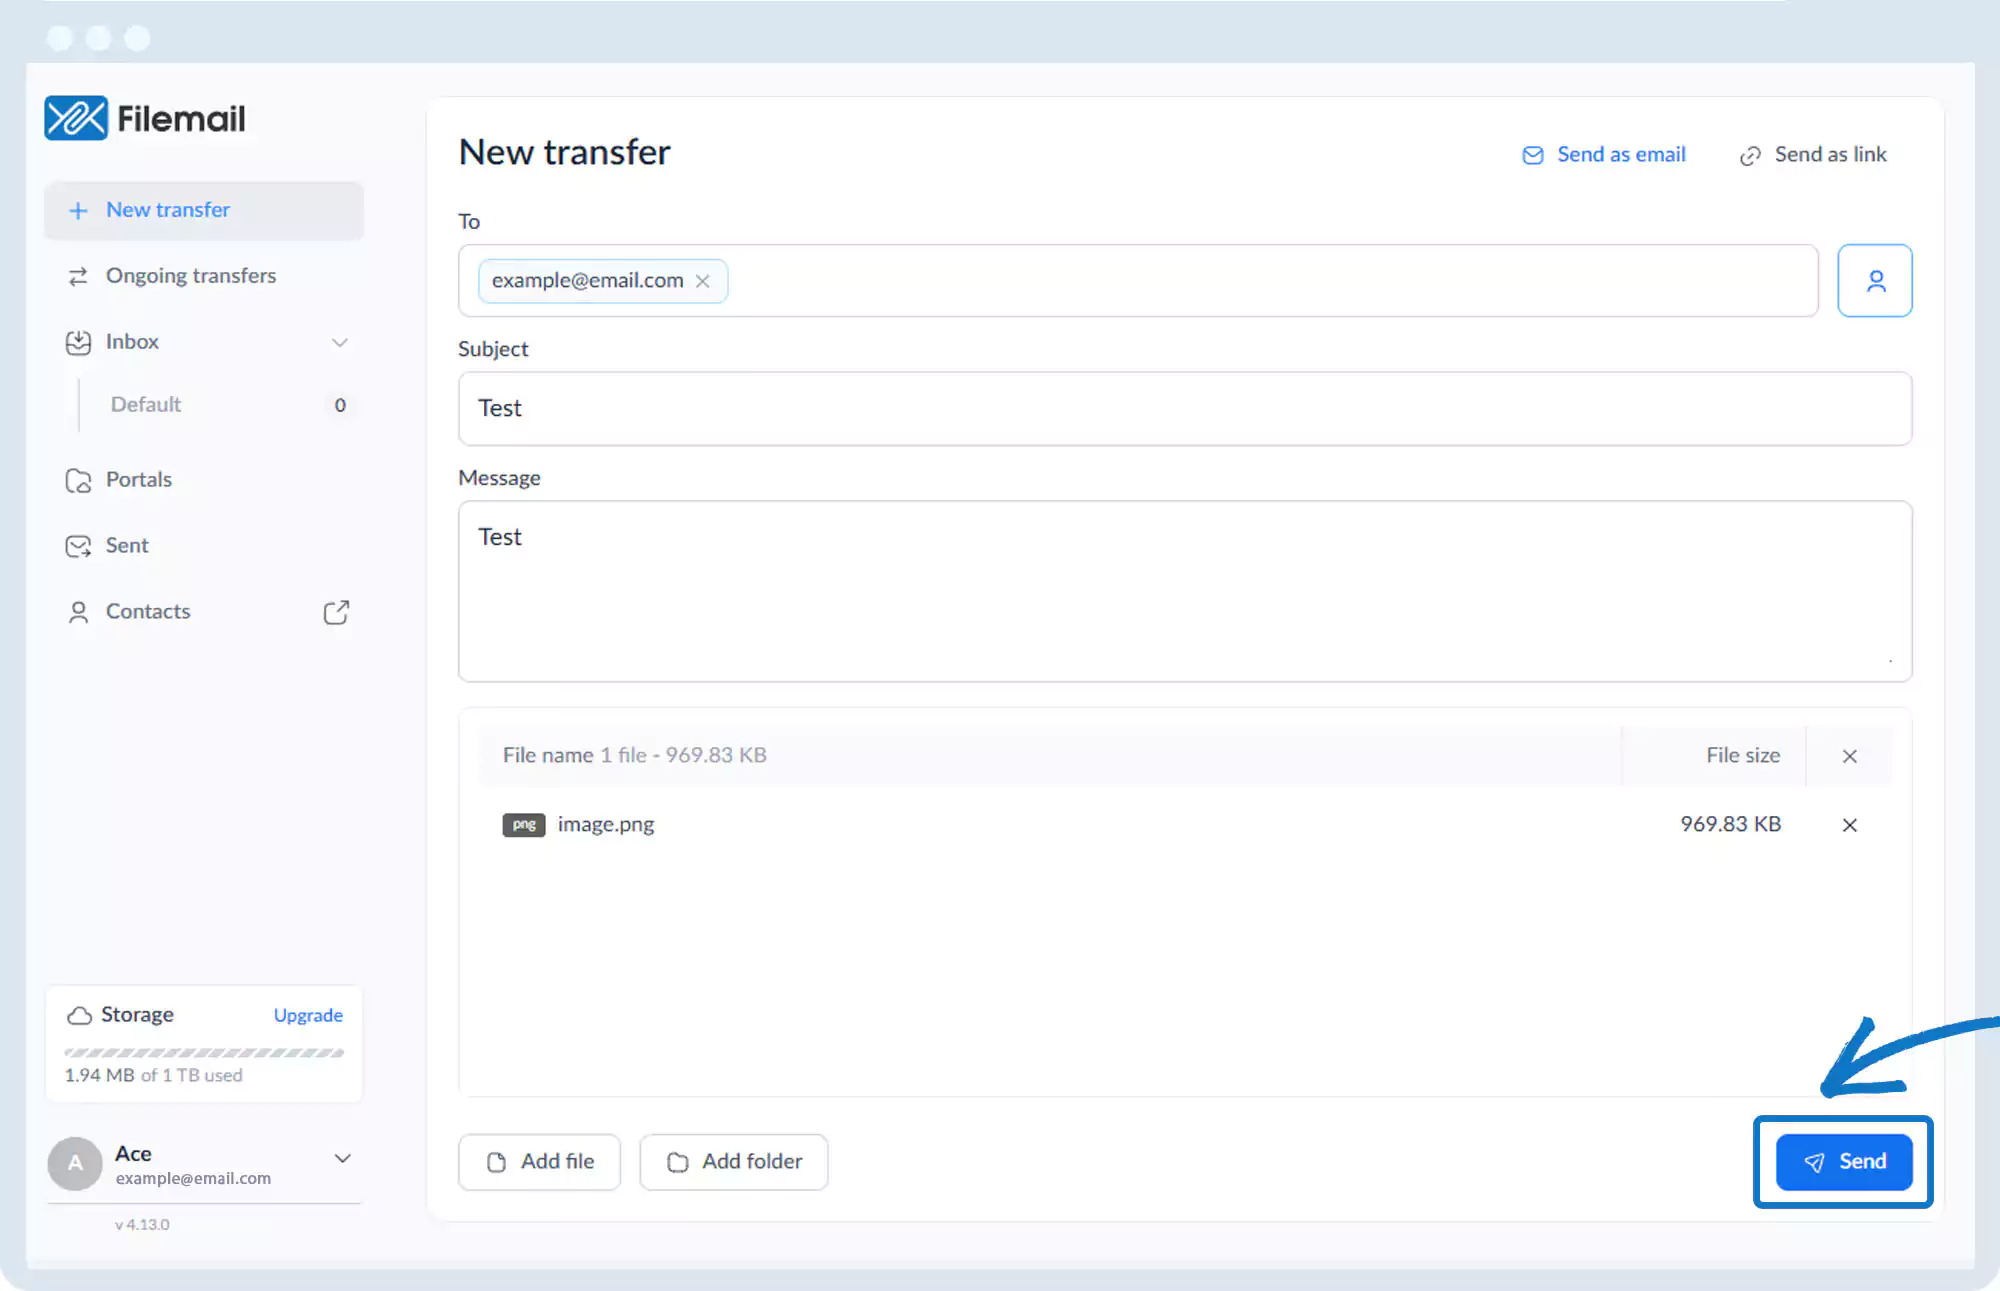The height and width of the screenshot is (1291, 2000).
Task: Click the Filemail logo icon
Action: click(x=76, y=118)
